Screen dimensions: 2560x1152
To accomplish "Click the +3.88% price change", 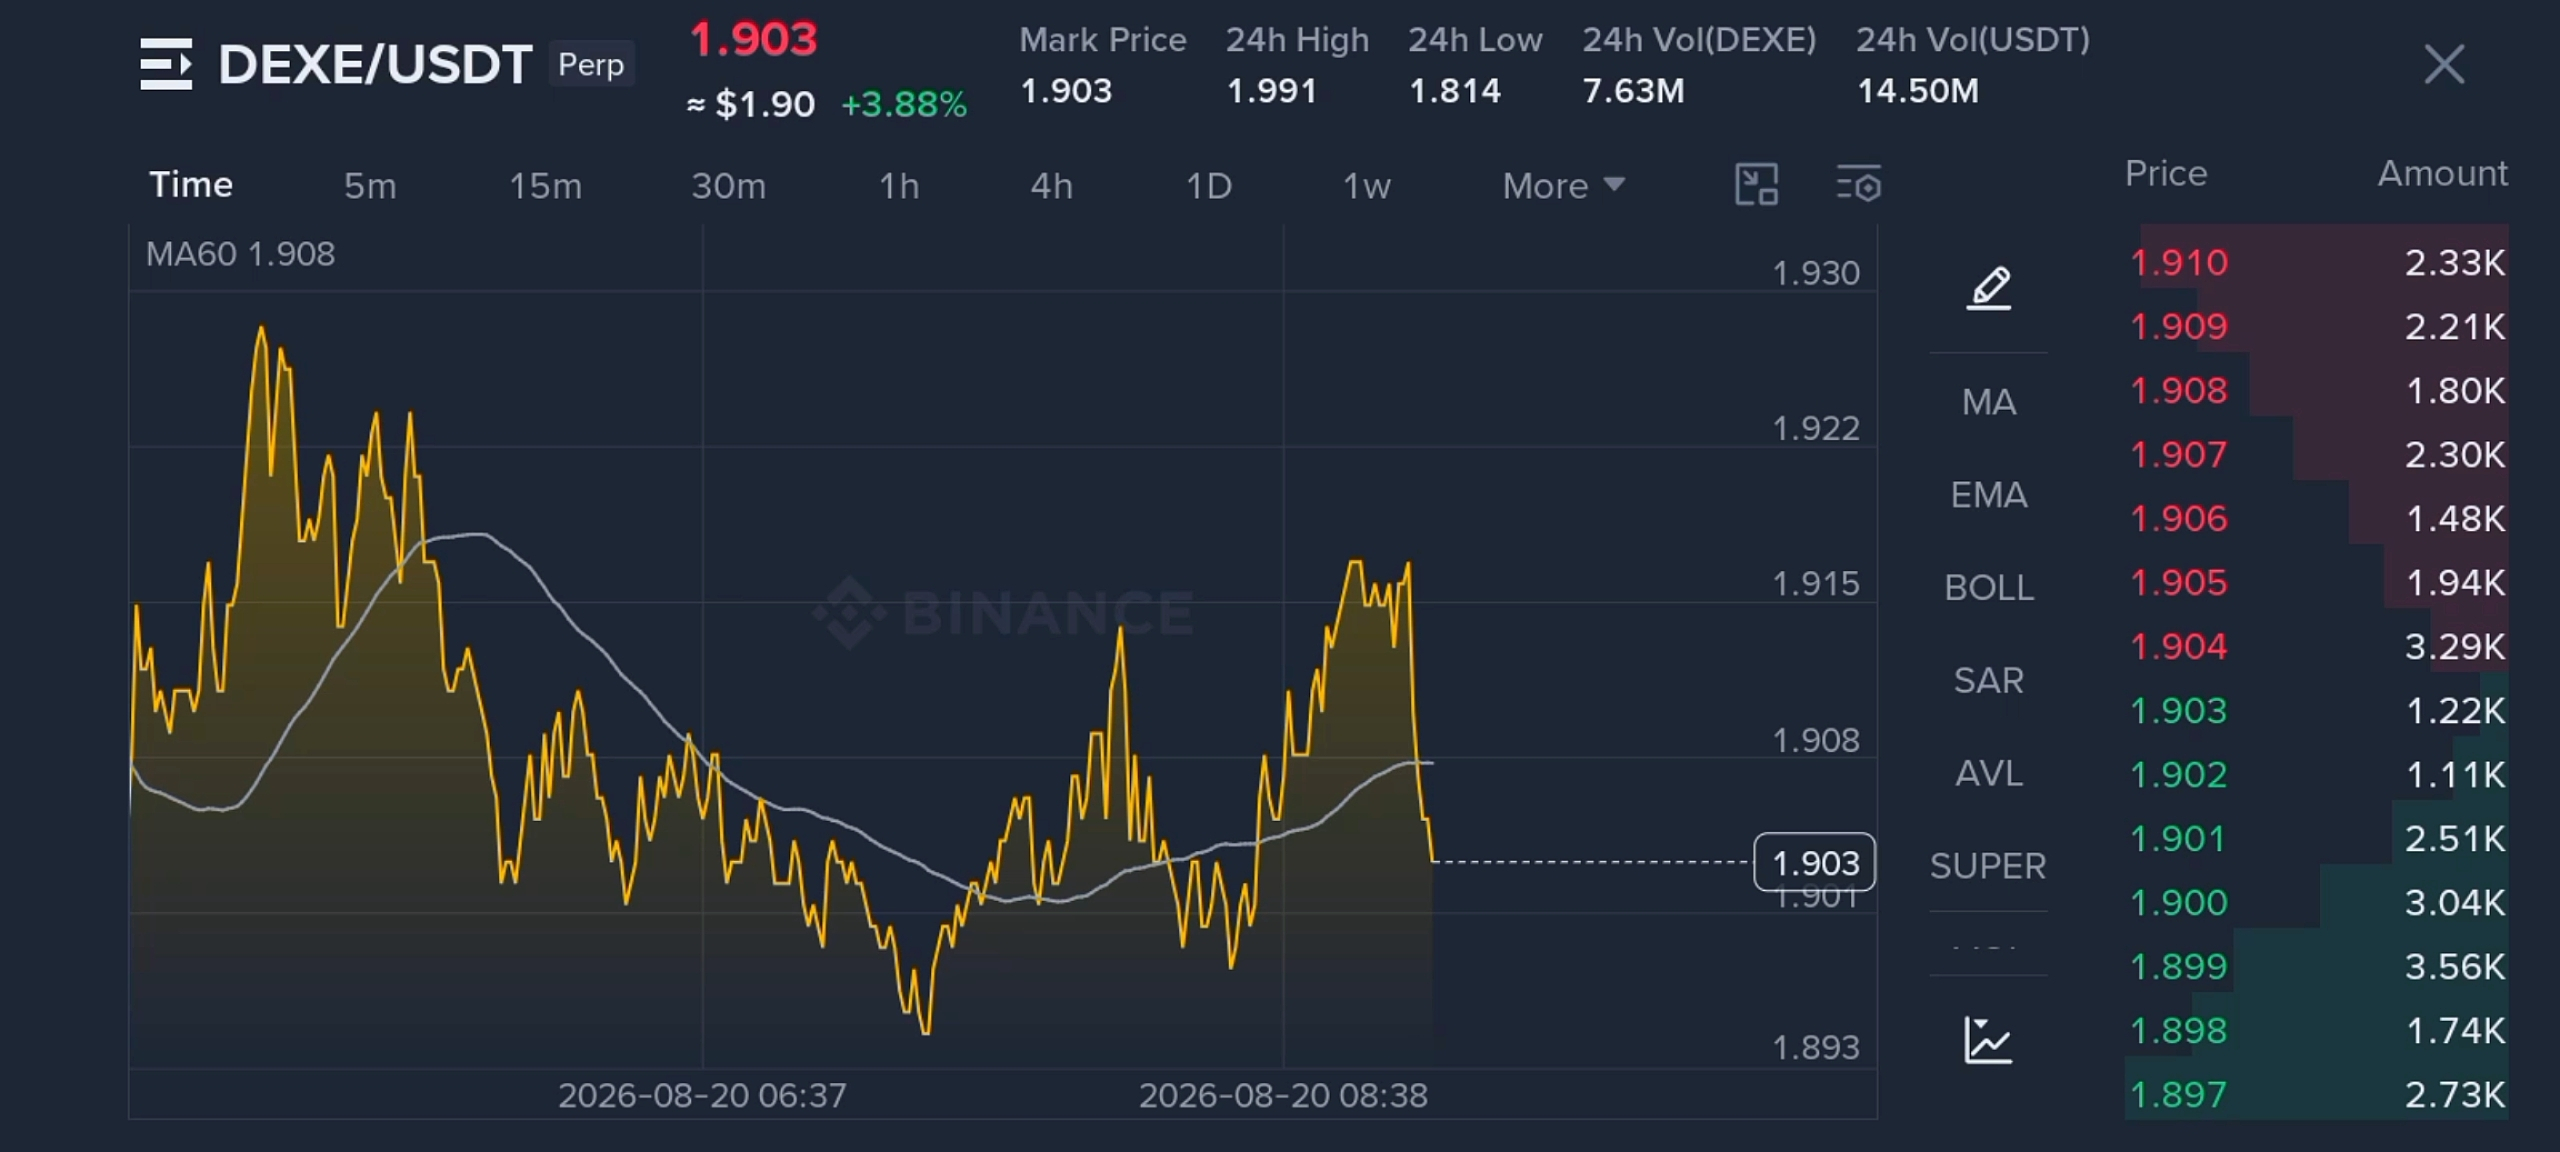I will point(904,104).
